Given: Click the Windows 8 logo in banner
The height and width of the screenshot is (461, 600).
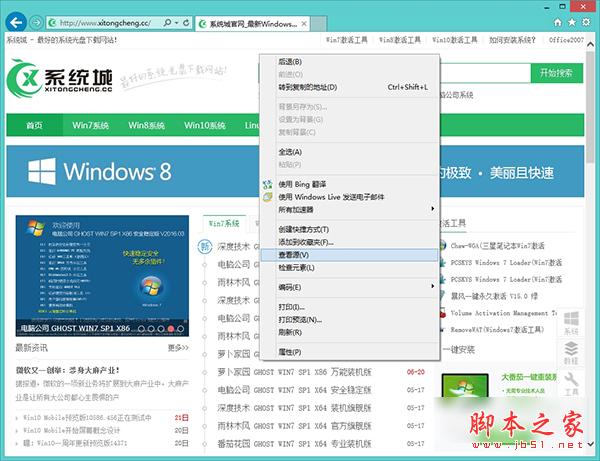Looking at the screenshot, I should 42,172.
